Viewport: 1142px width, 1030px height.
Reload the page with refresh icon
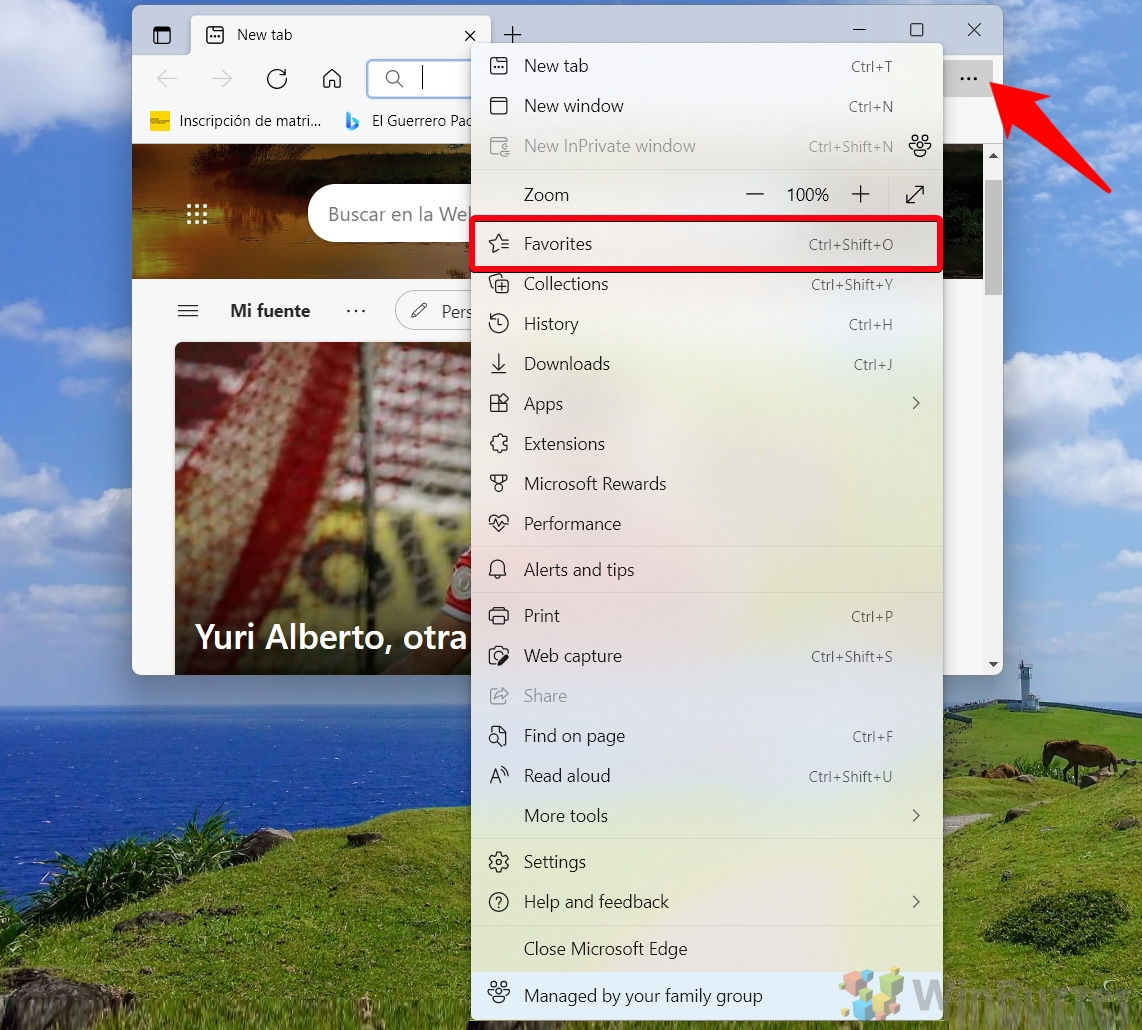(277, 78)
